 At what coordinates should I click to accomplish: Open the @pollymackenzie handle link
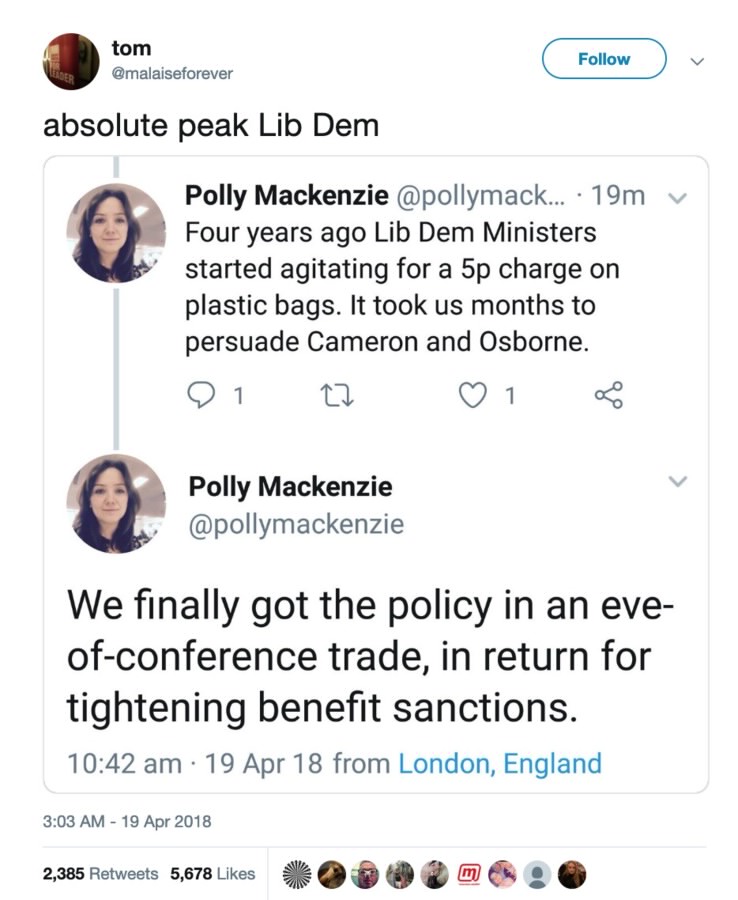(296, 522)
